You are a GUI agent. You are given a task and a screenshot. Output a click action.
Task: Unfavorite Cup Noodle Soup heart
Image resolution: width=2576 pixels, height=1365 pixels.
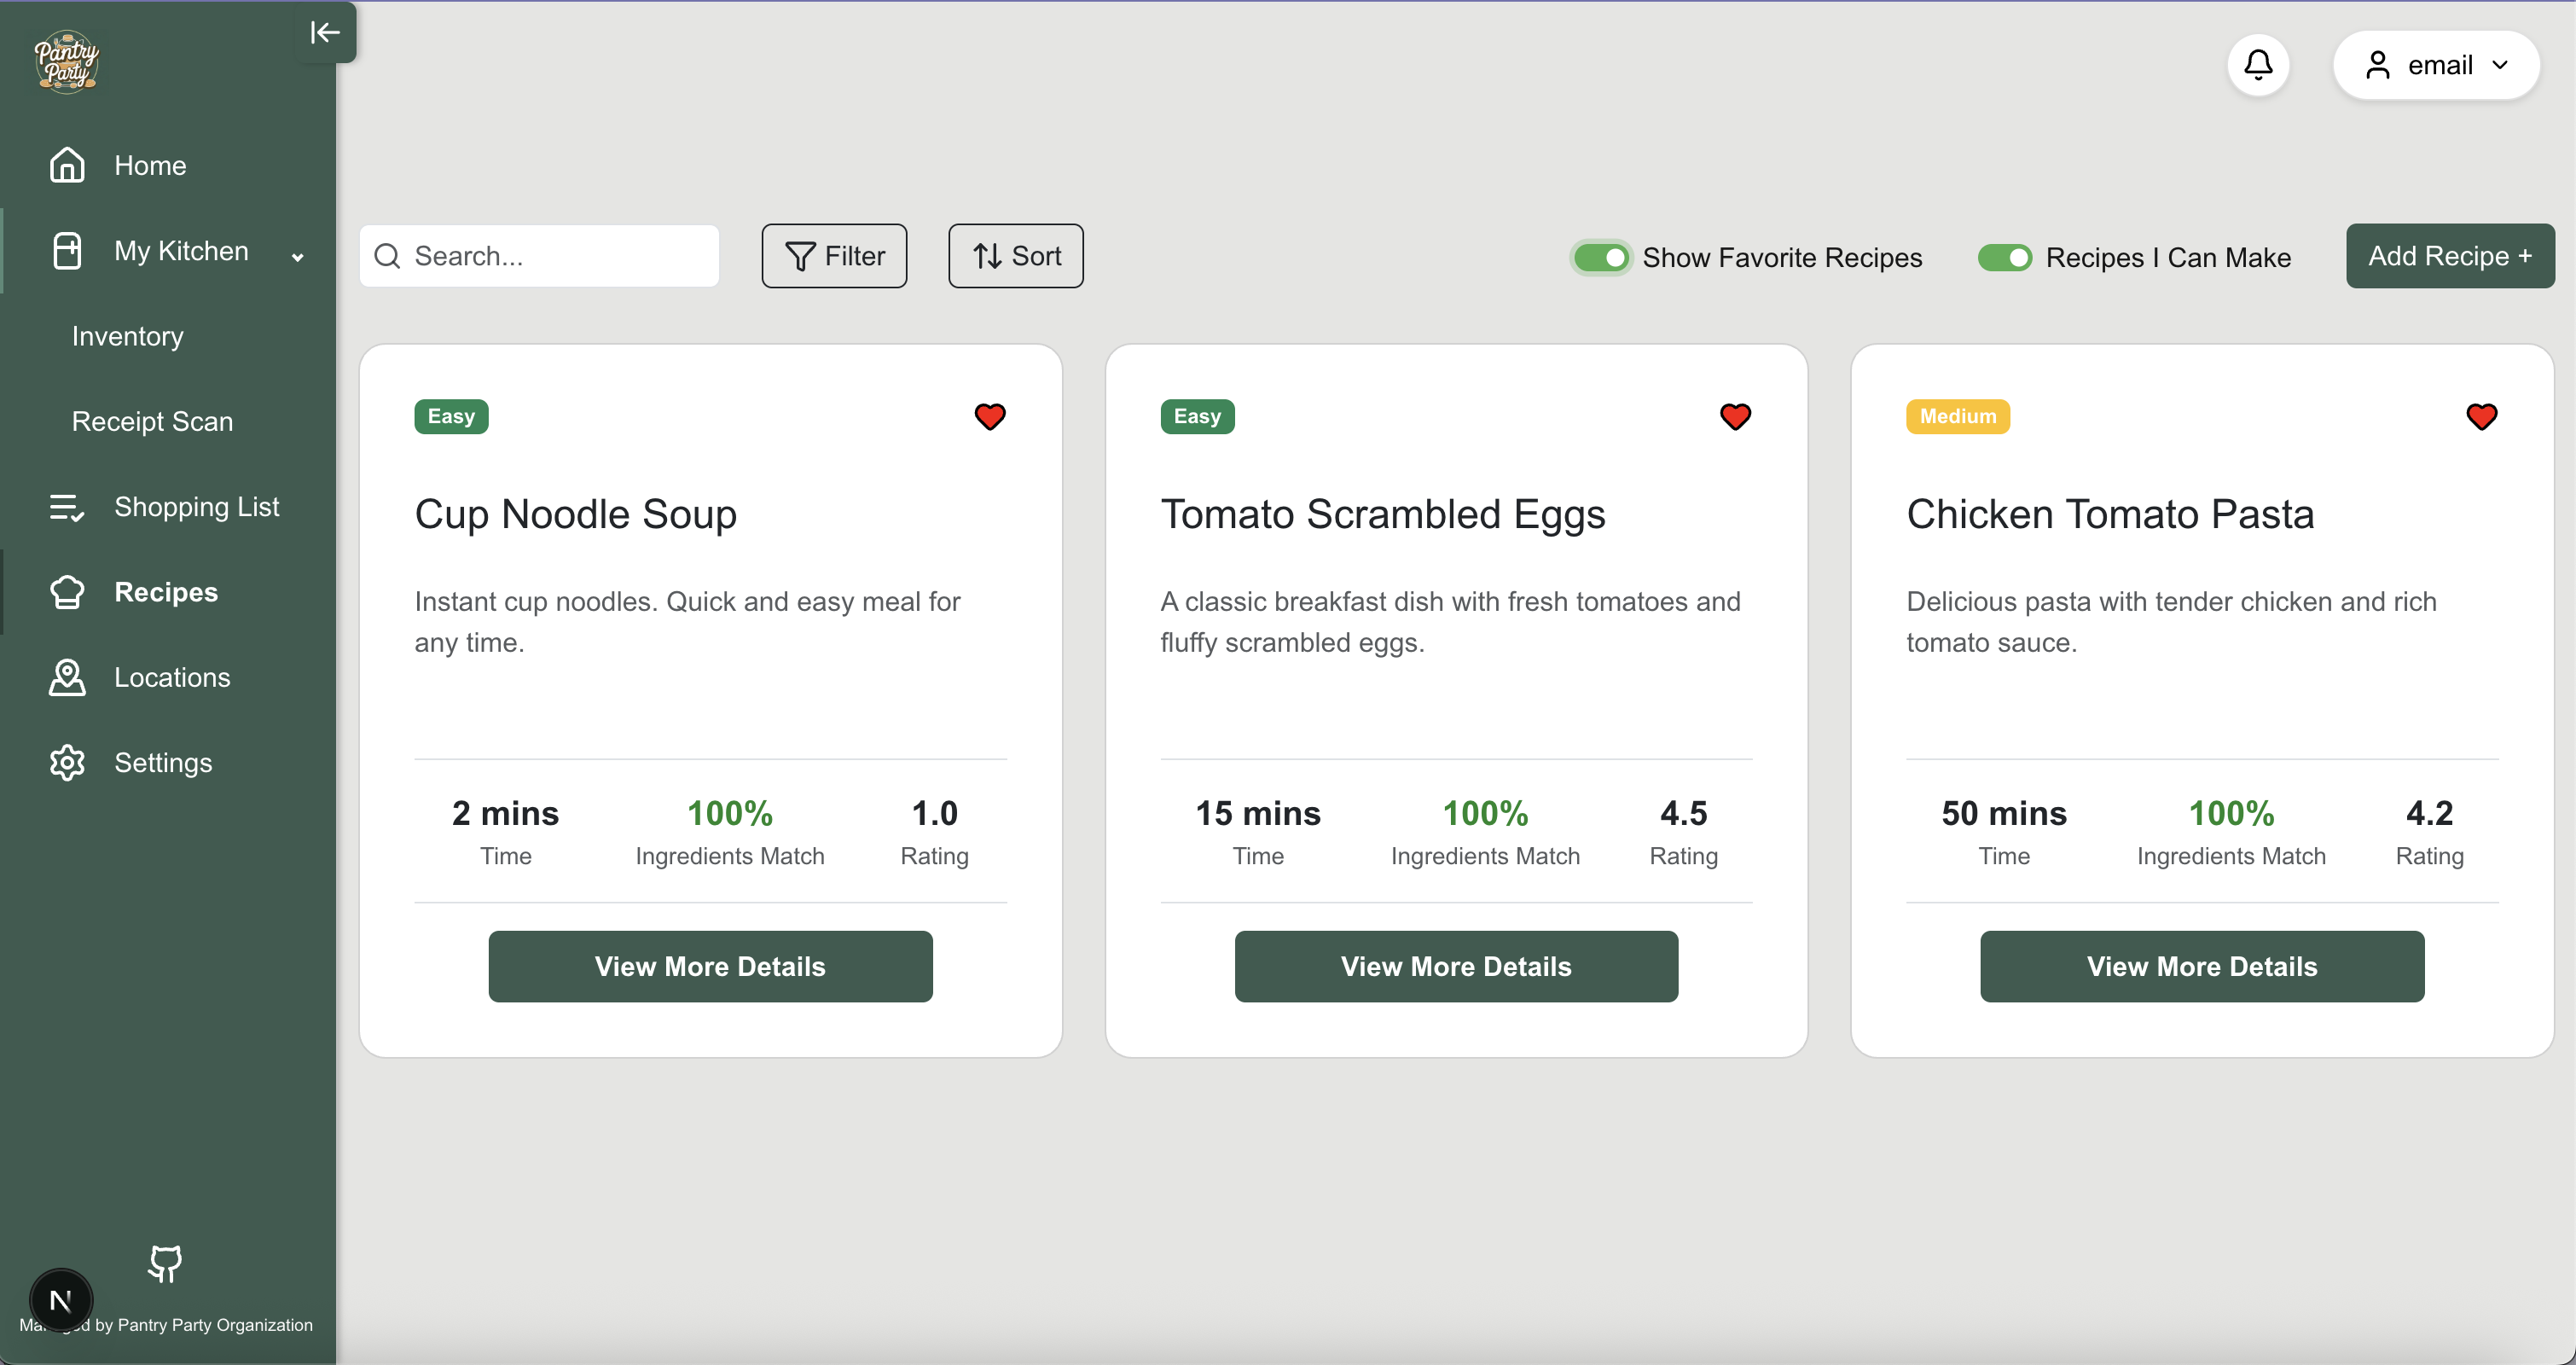pos(990,416)
